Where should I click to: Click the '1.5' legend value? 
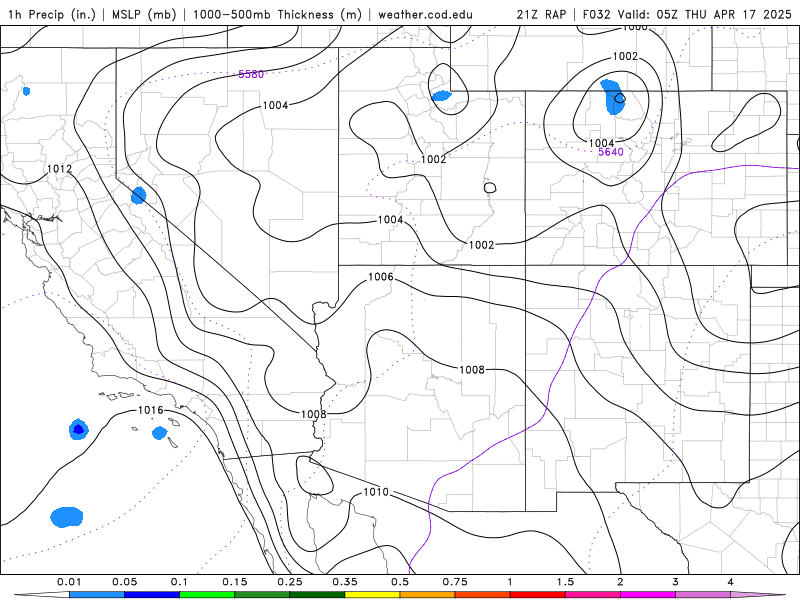click(x=565, y=582)
